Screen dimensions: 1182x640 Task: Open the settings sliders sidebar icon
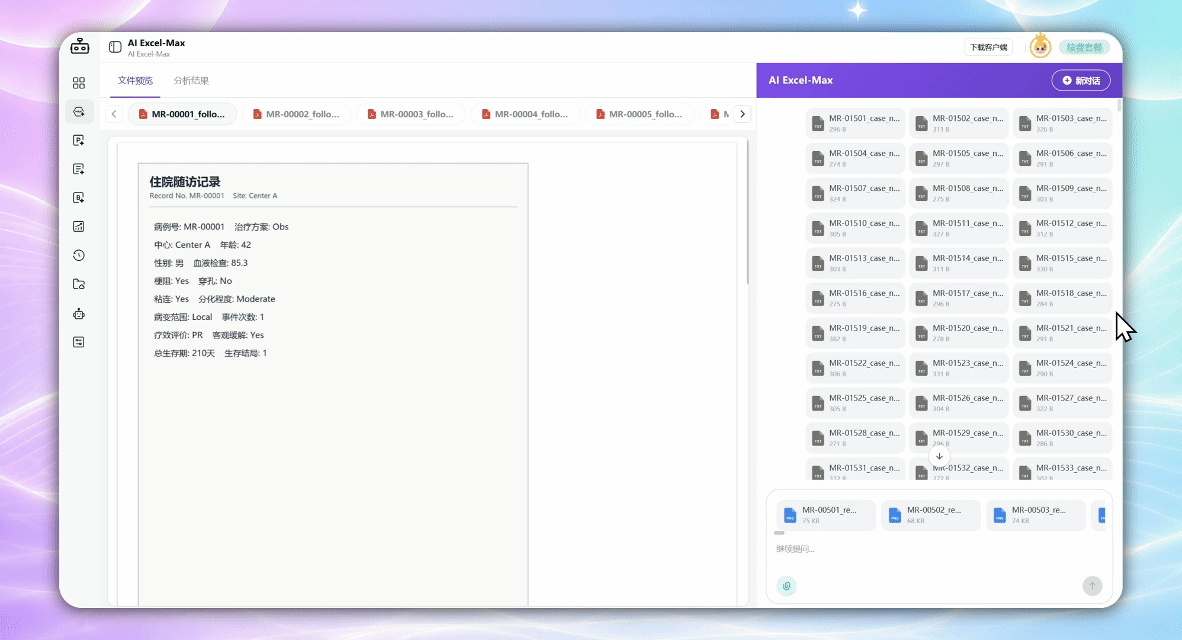78,342
